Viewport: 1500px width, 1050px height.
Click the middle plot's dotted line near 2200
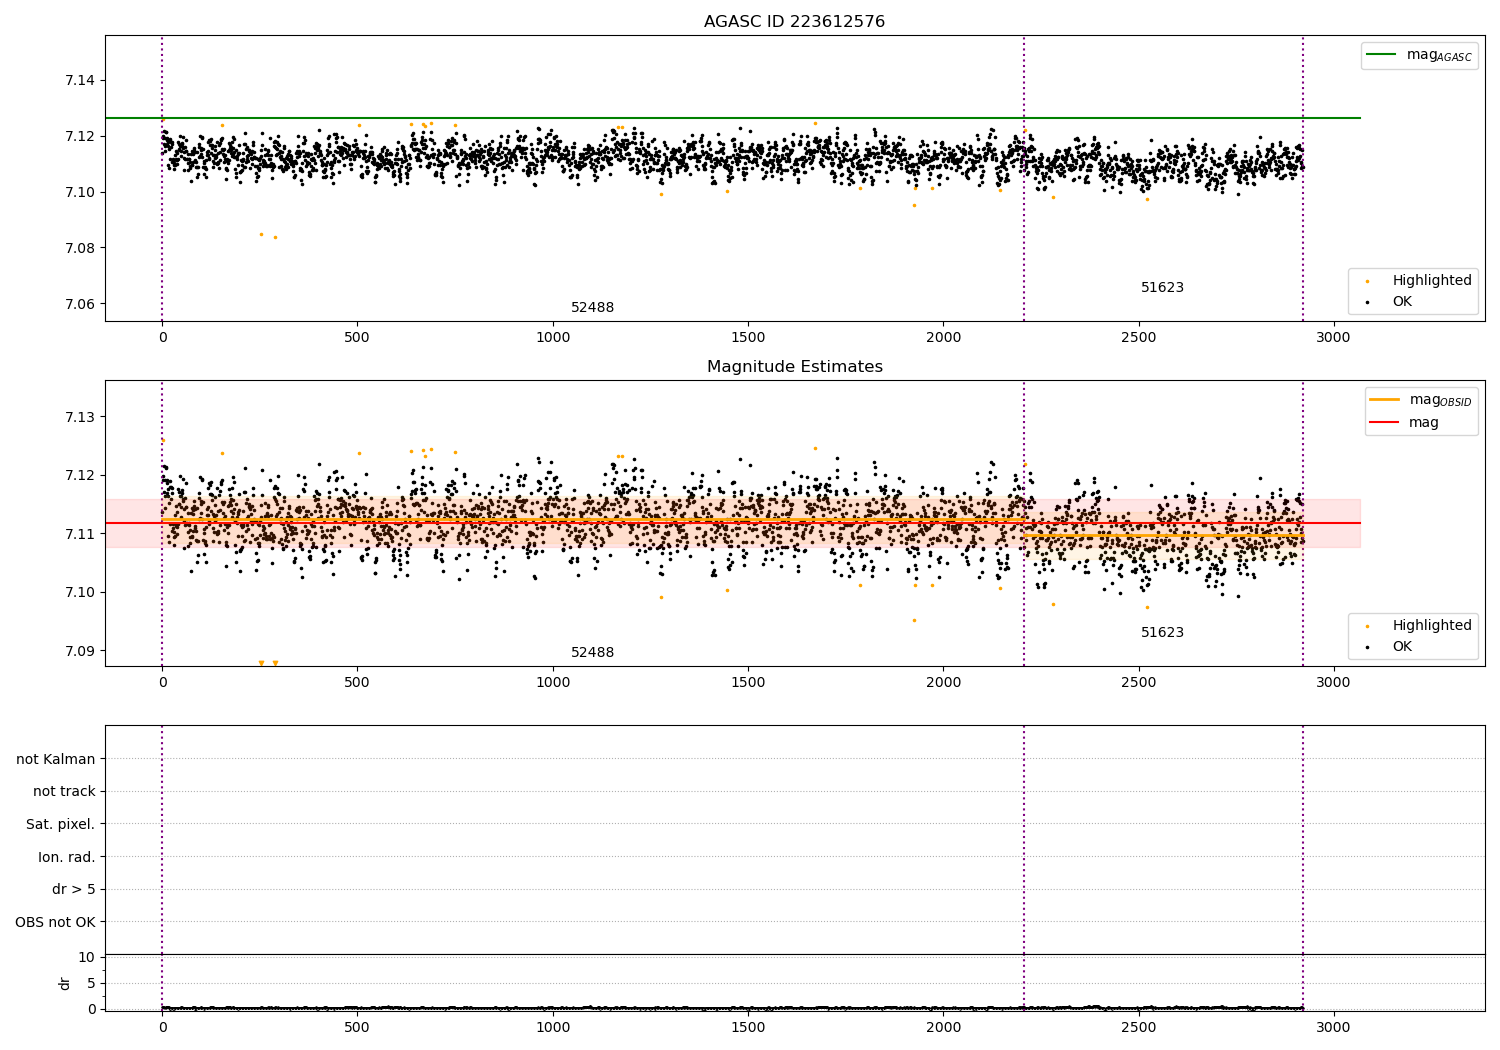point(1024,523)
